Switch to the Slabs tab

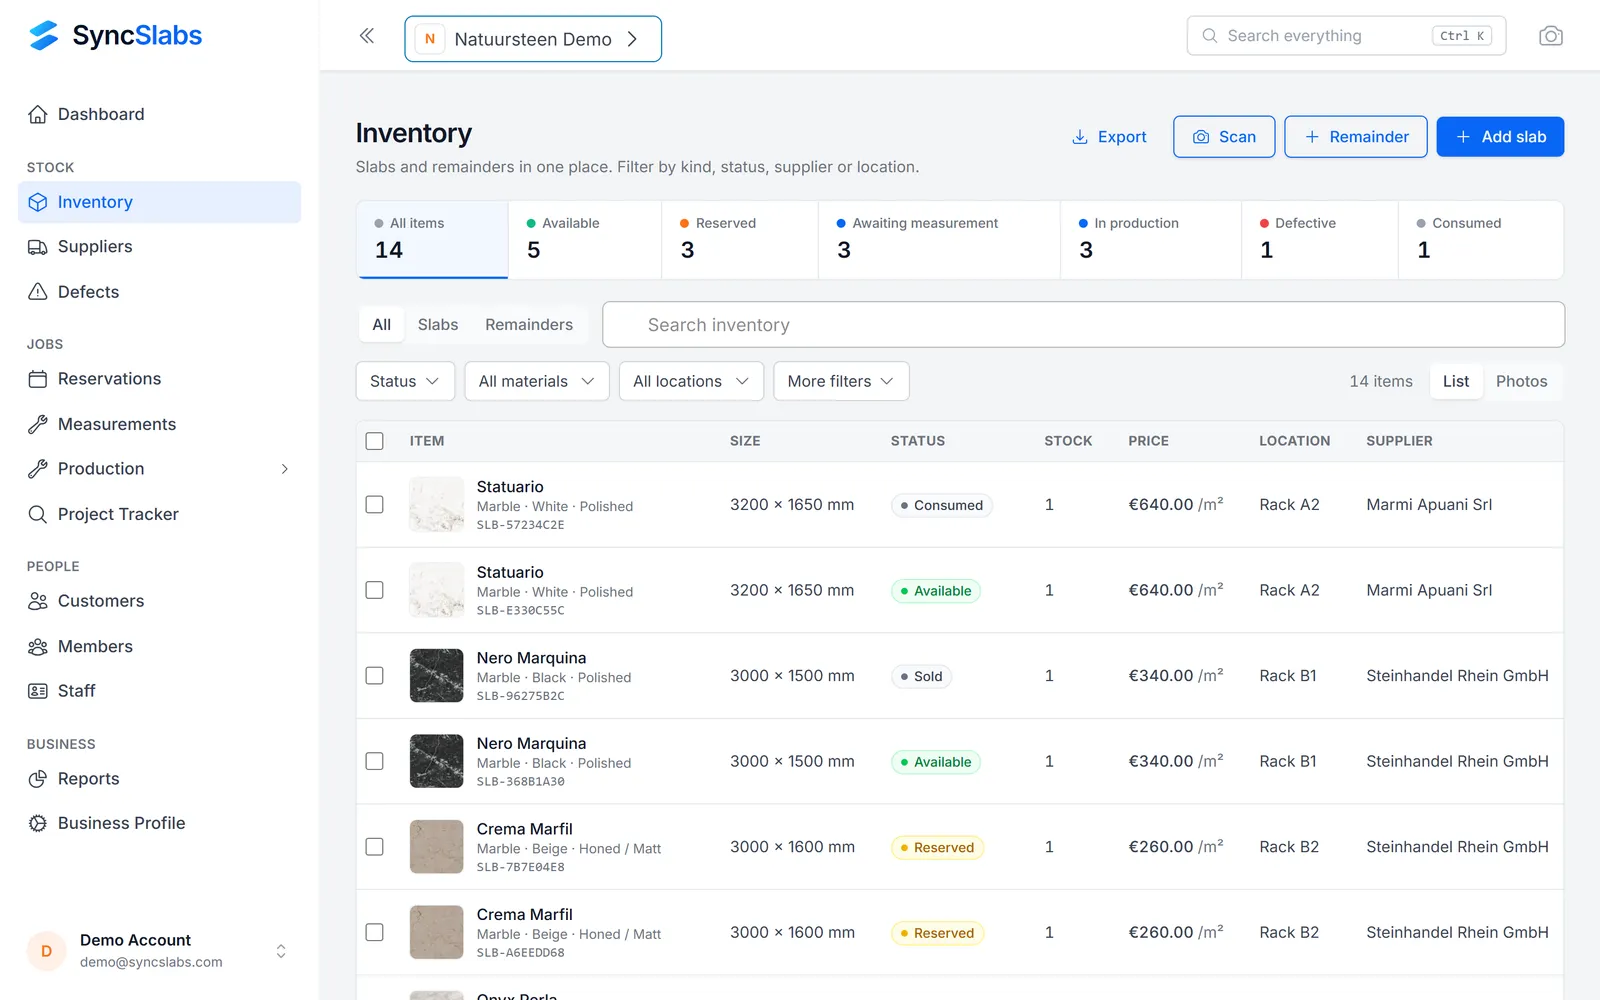tap(438, 325)
